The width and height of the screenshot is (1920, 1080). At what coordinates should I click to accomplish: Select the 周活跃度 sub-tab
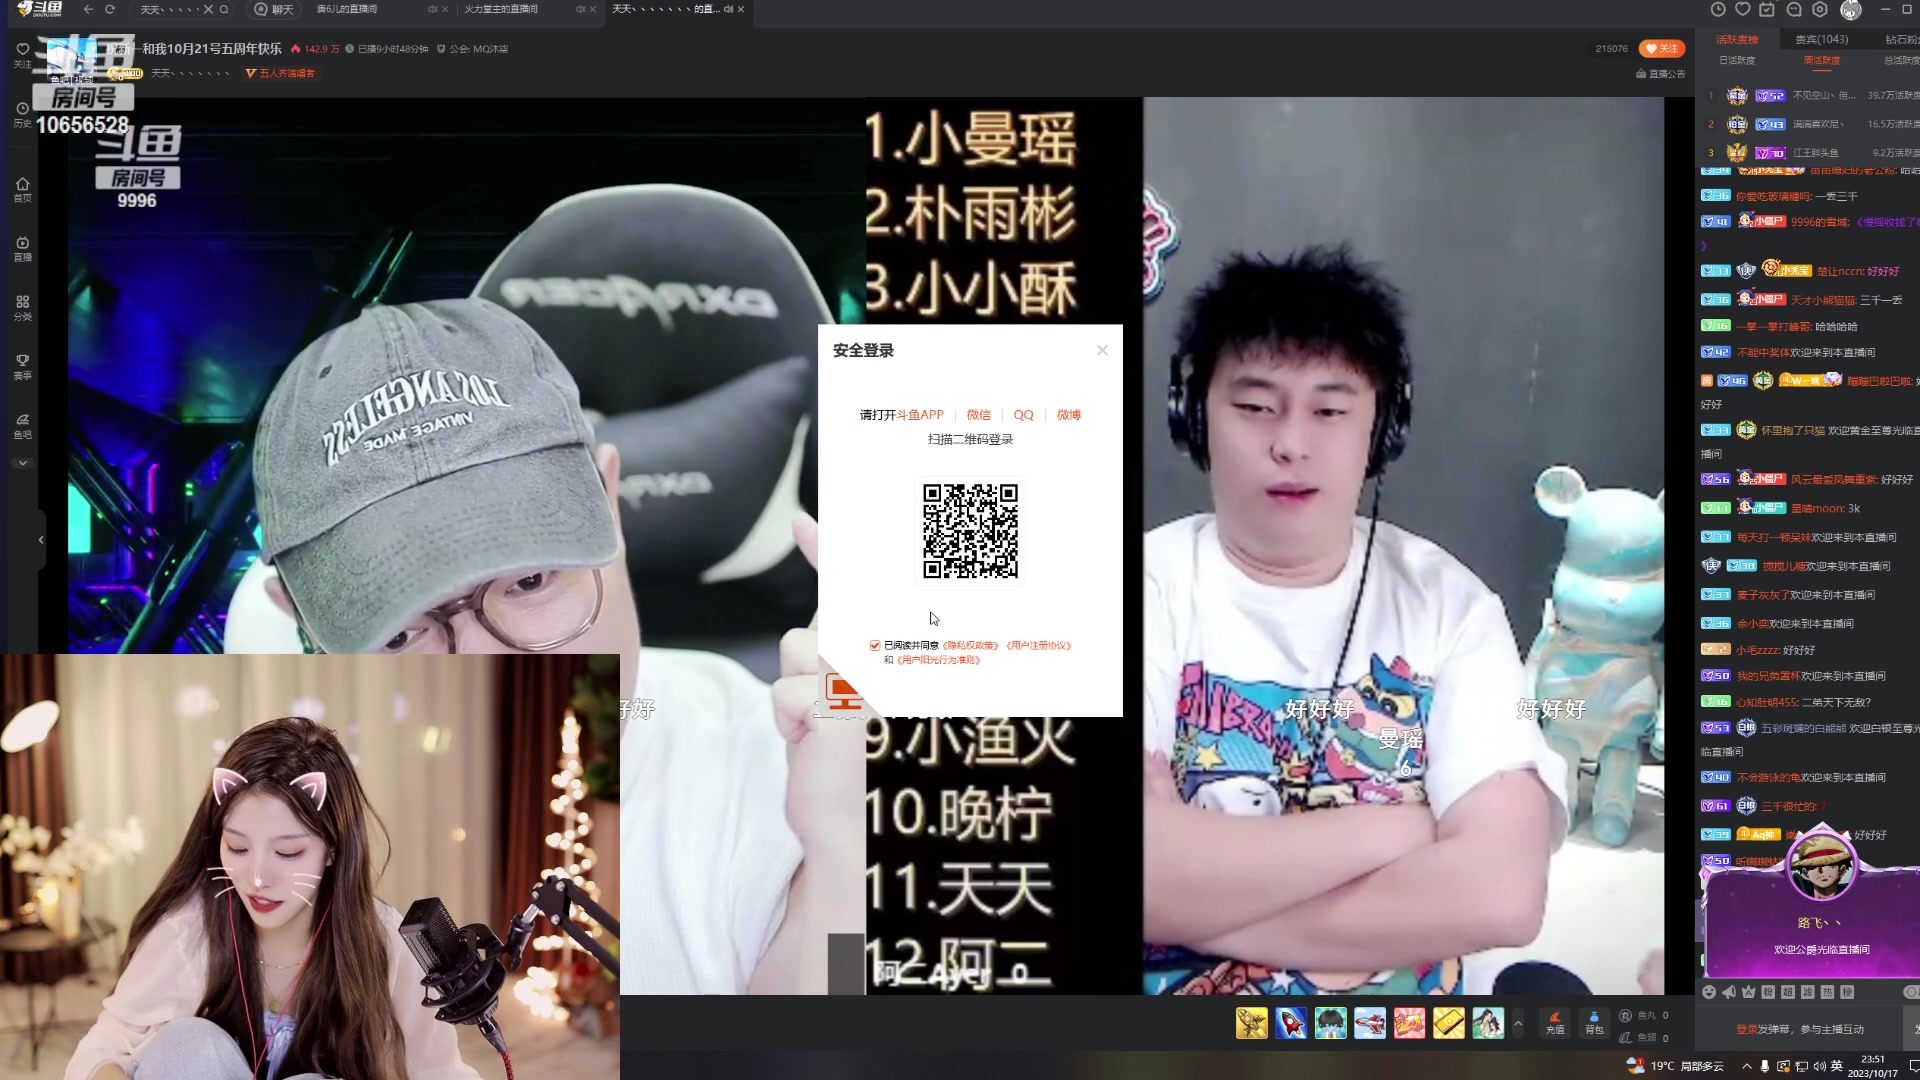[1822, 61]
